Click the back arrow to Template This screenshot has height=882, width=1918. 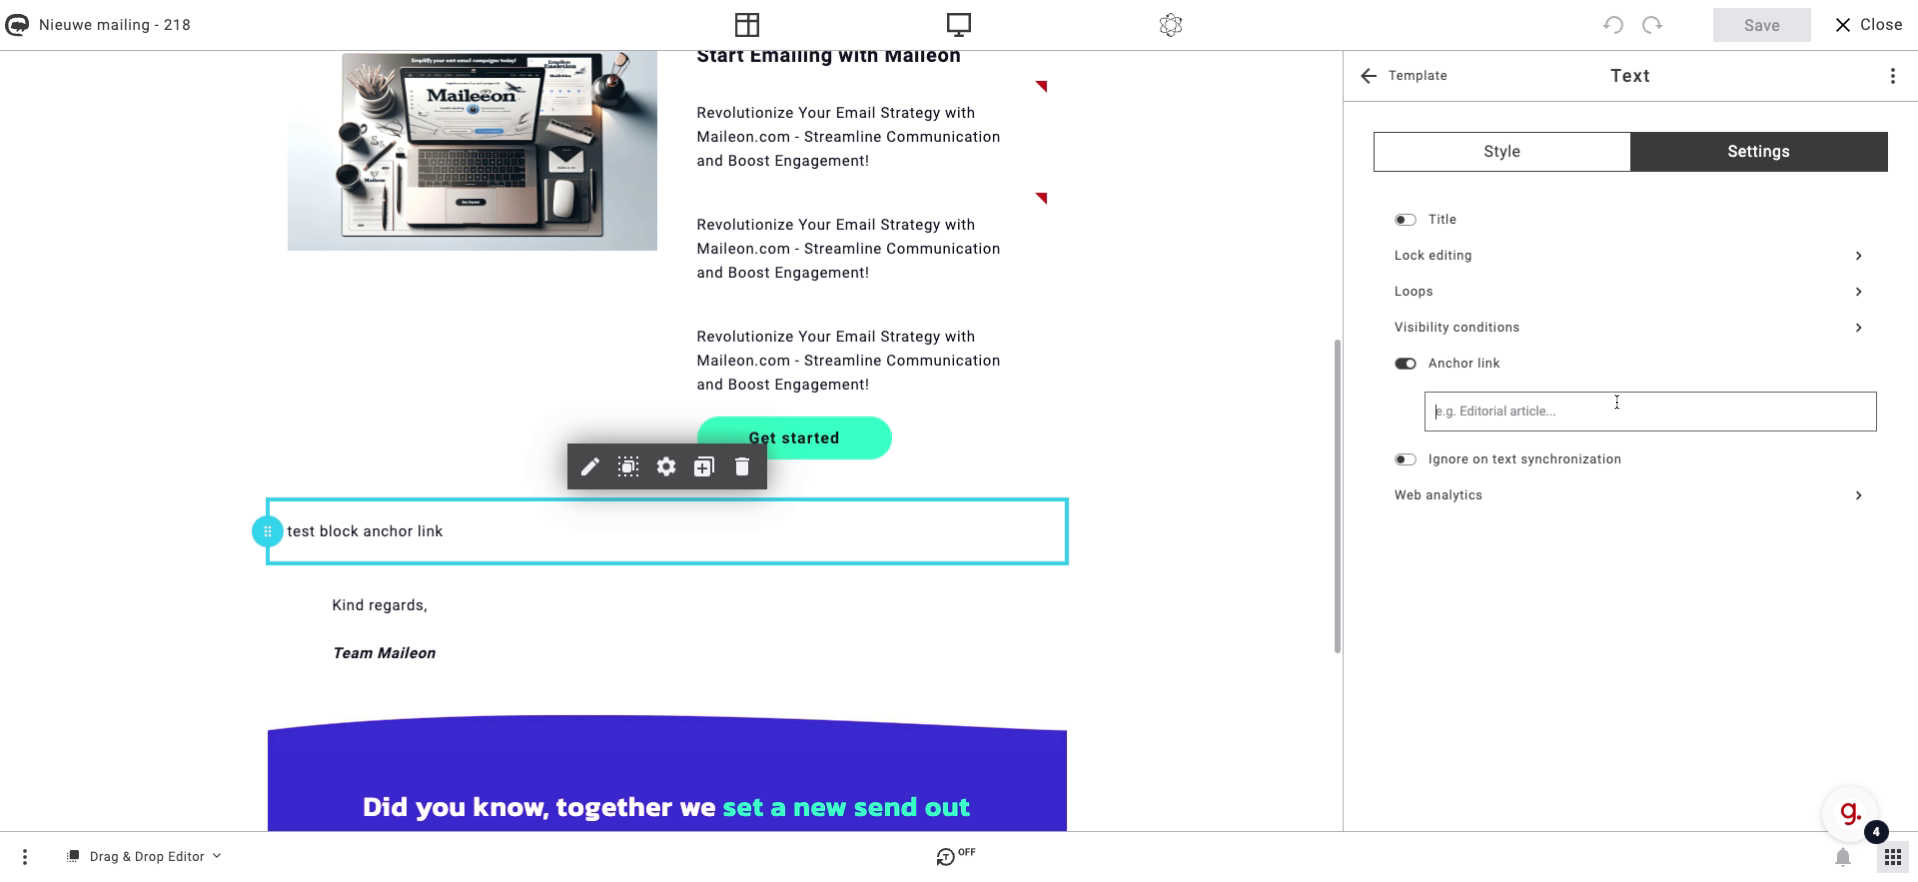(1368, 76)
